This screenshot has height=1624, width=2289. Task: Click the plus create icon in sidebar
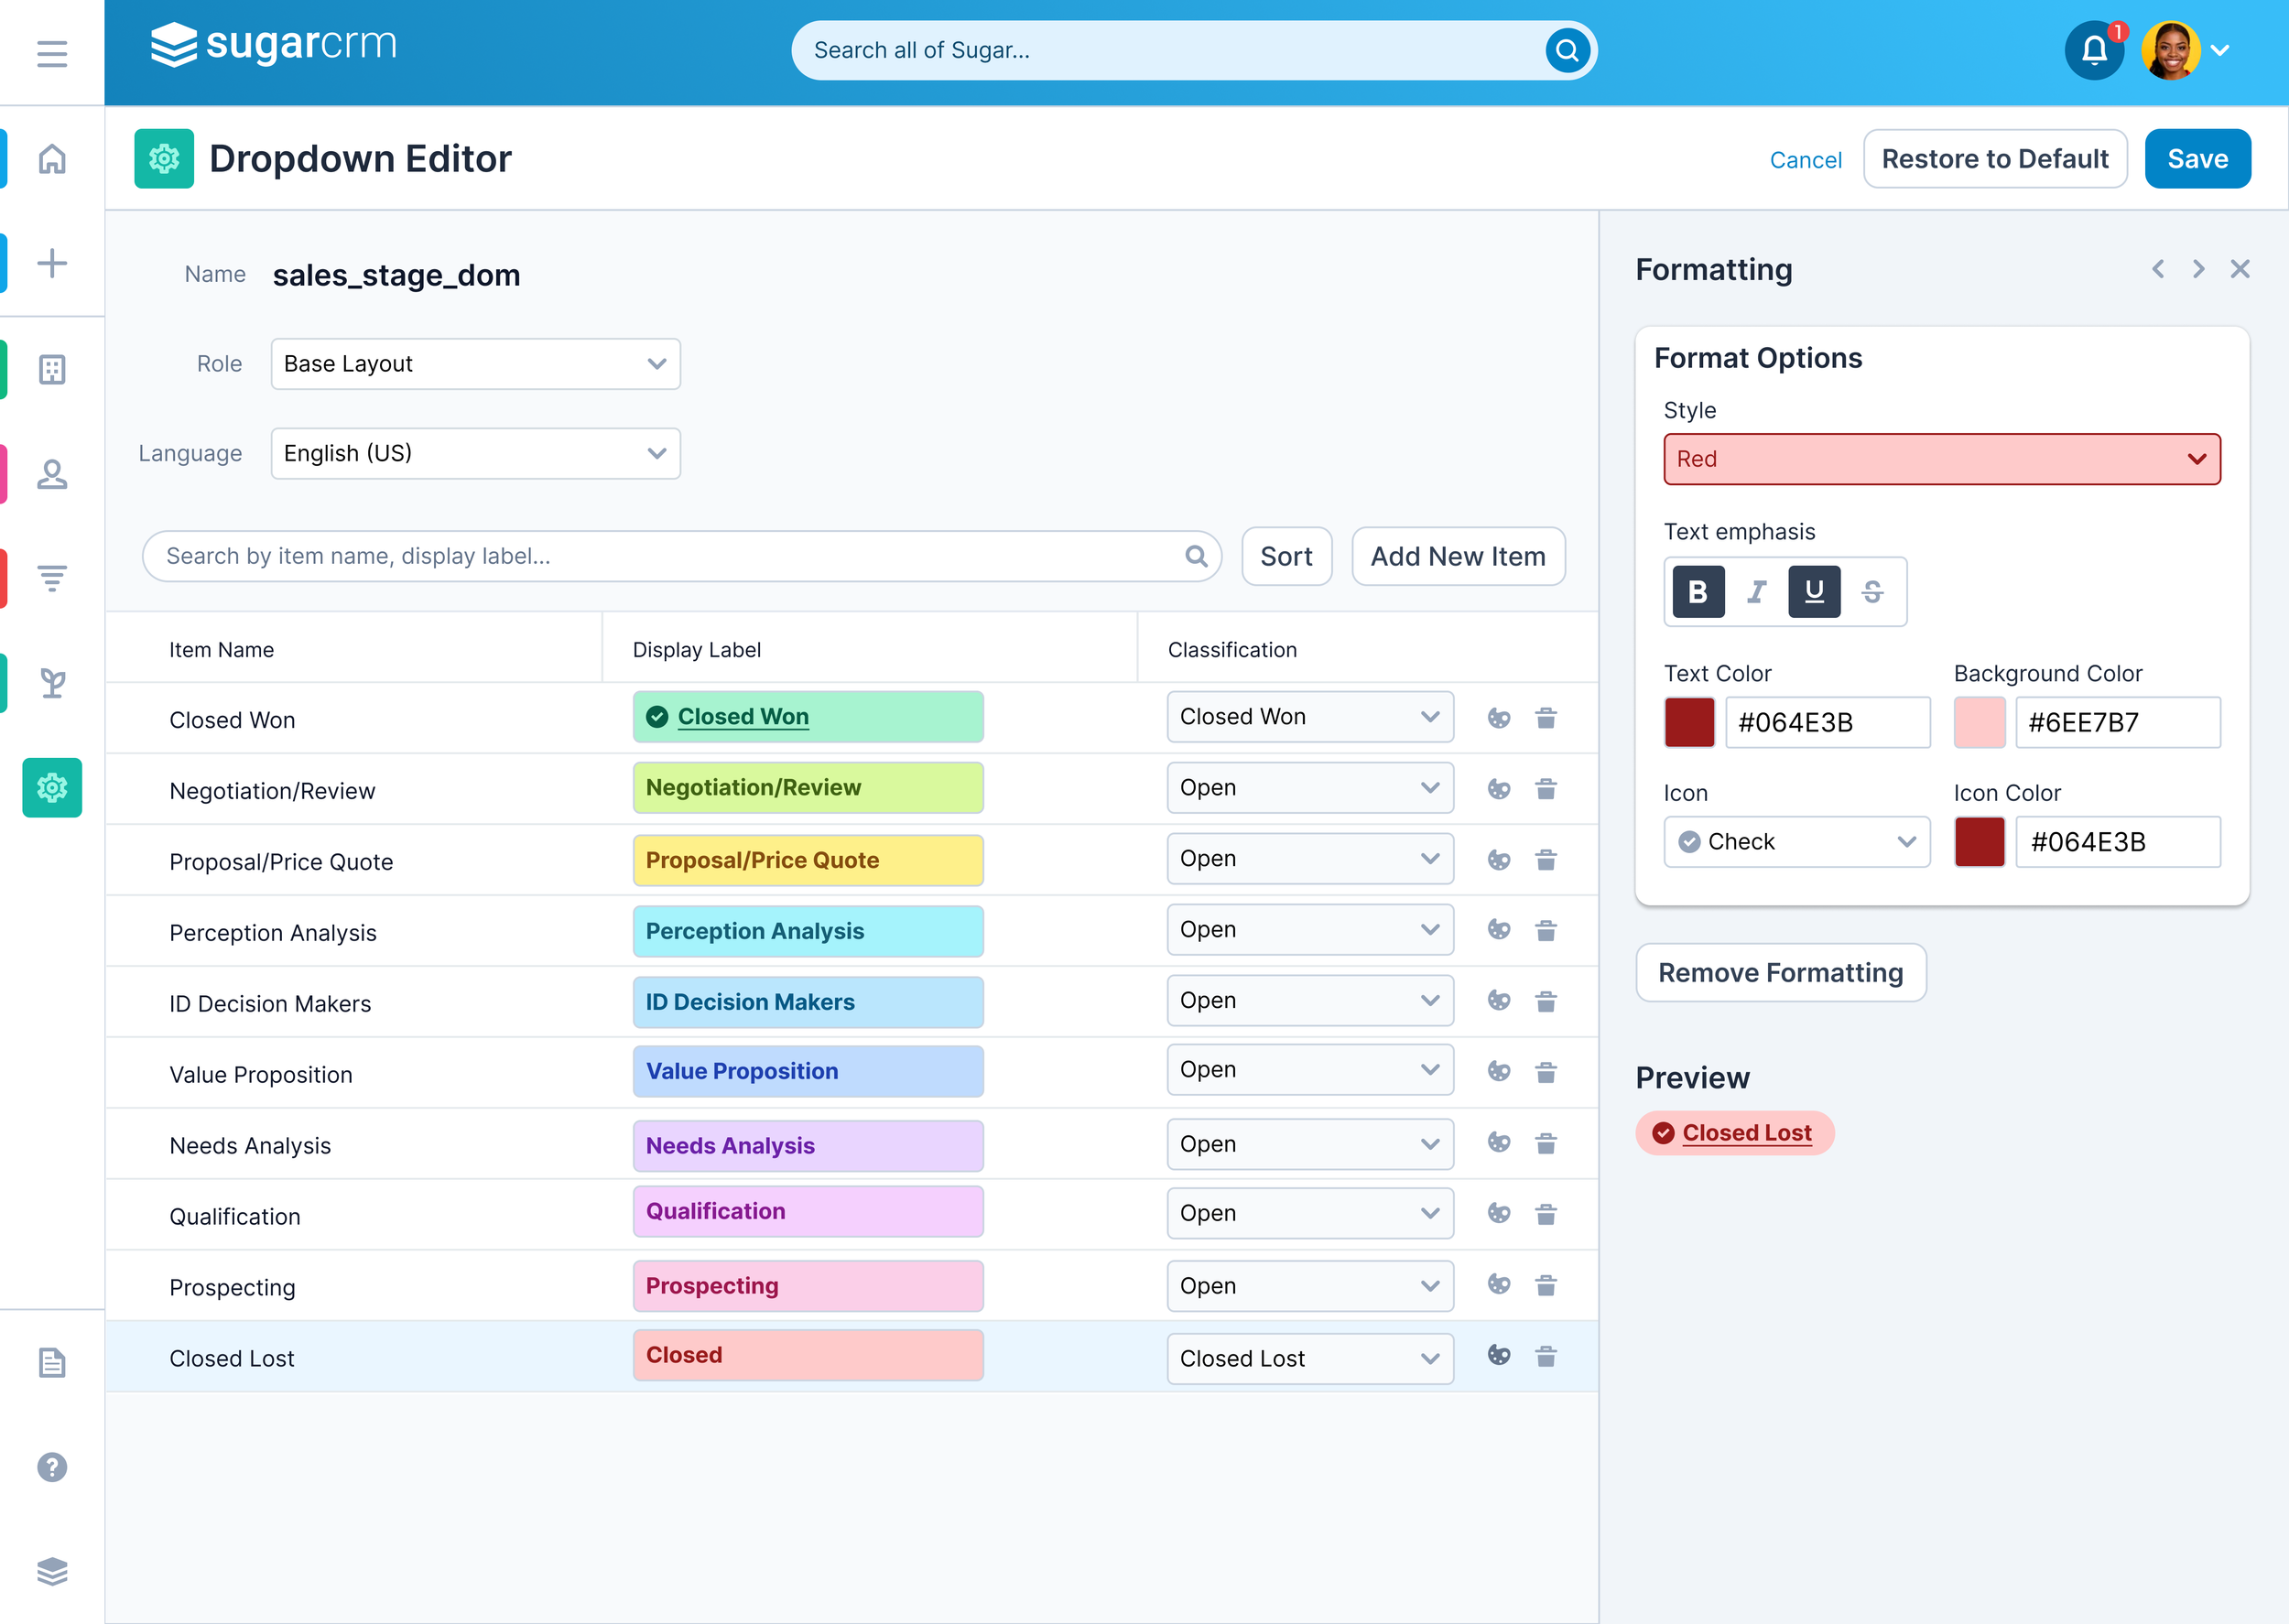[52, 264]
